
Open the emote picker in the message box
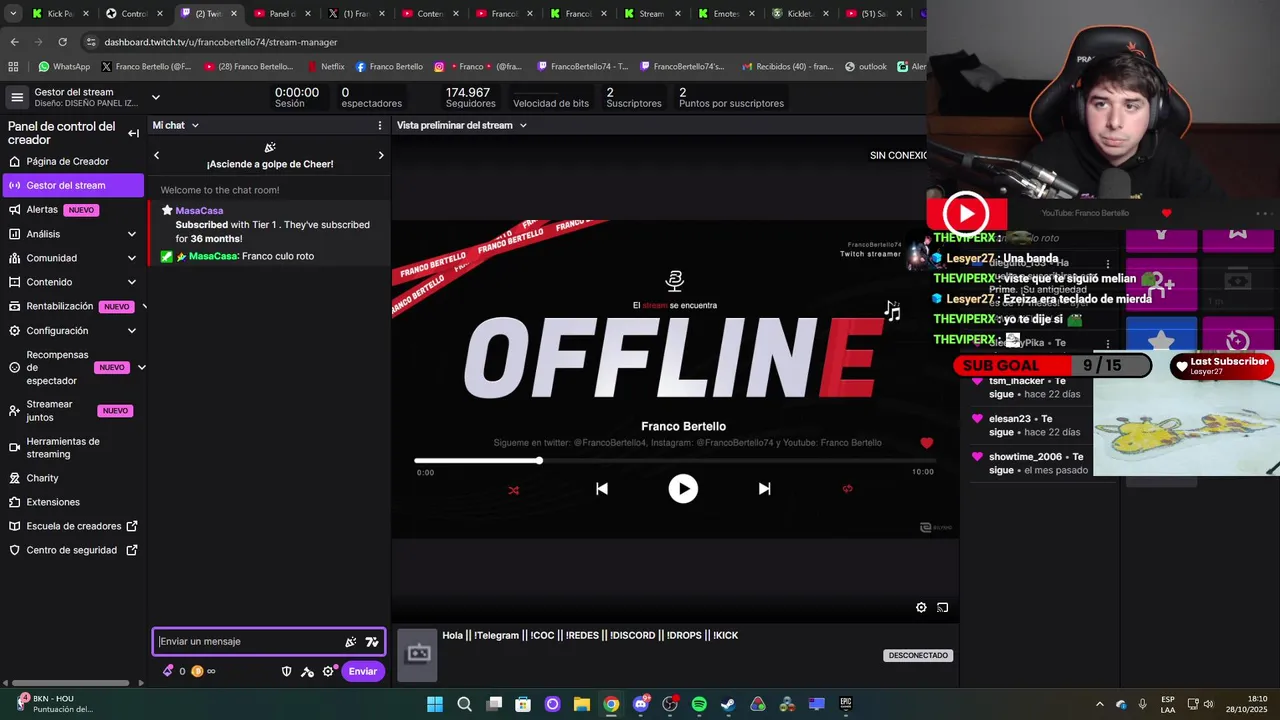tap(372, 642)
